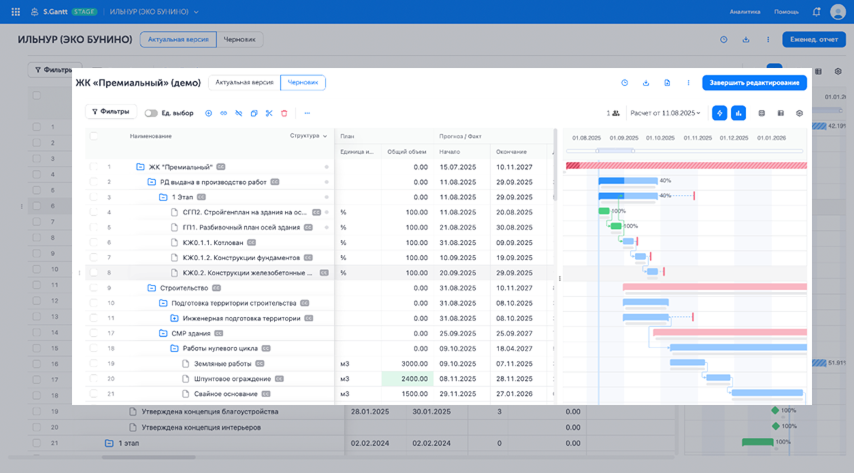Switch to the 'Актуальная версия' tab
The height and width of the screenshot is (473, 854).
coord(244,83)
